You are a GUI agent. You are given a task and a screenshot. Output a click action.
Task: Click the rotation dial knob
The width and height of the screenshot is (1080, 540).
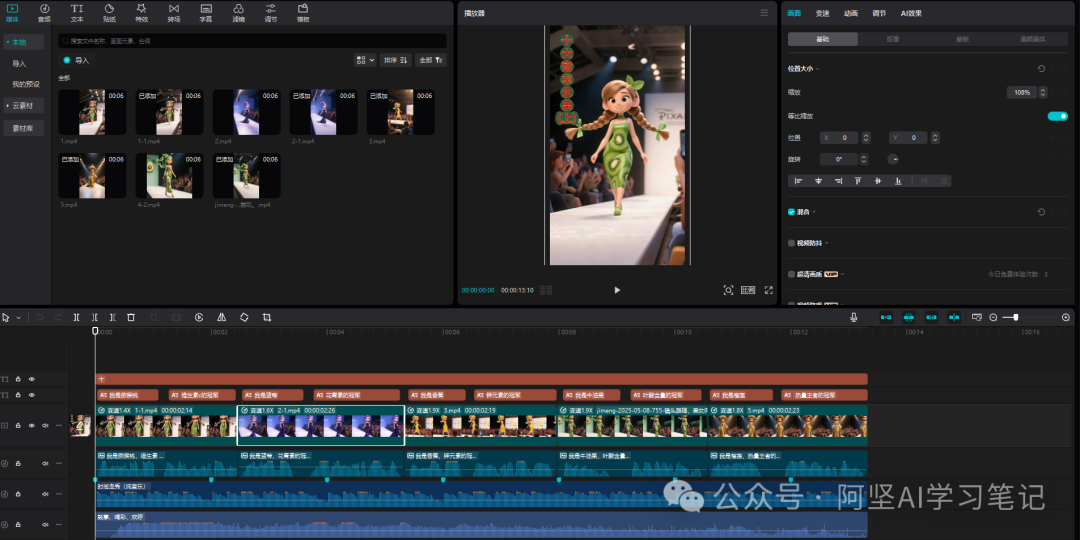click(x=893, y=159)
